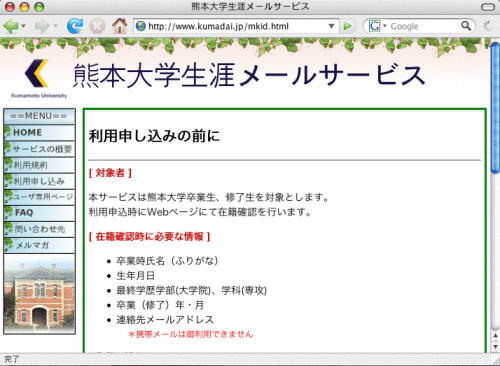The height and width of the screenshot is (366, 500).
Task: Open サービスの概要 menu item
Action: point(39,149)
